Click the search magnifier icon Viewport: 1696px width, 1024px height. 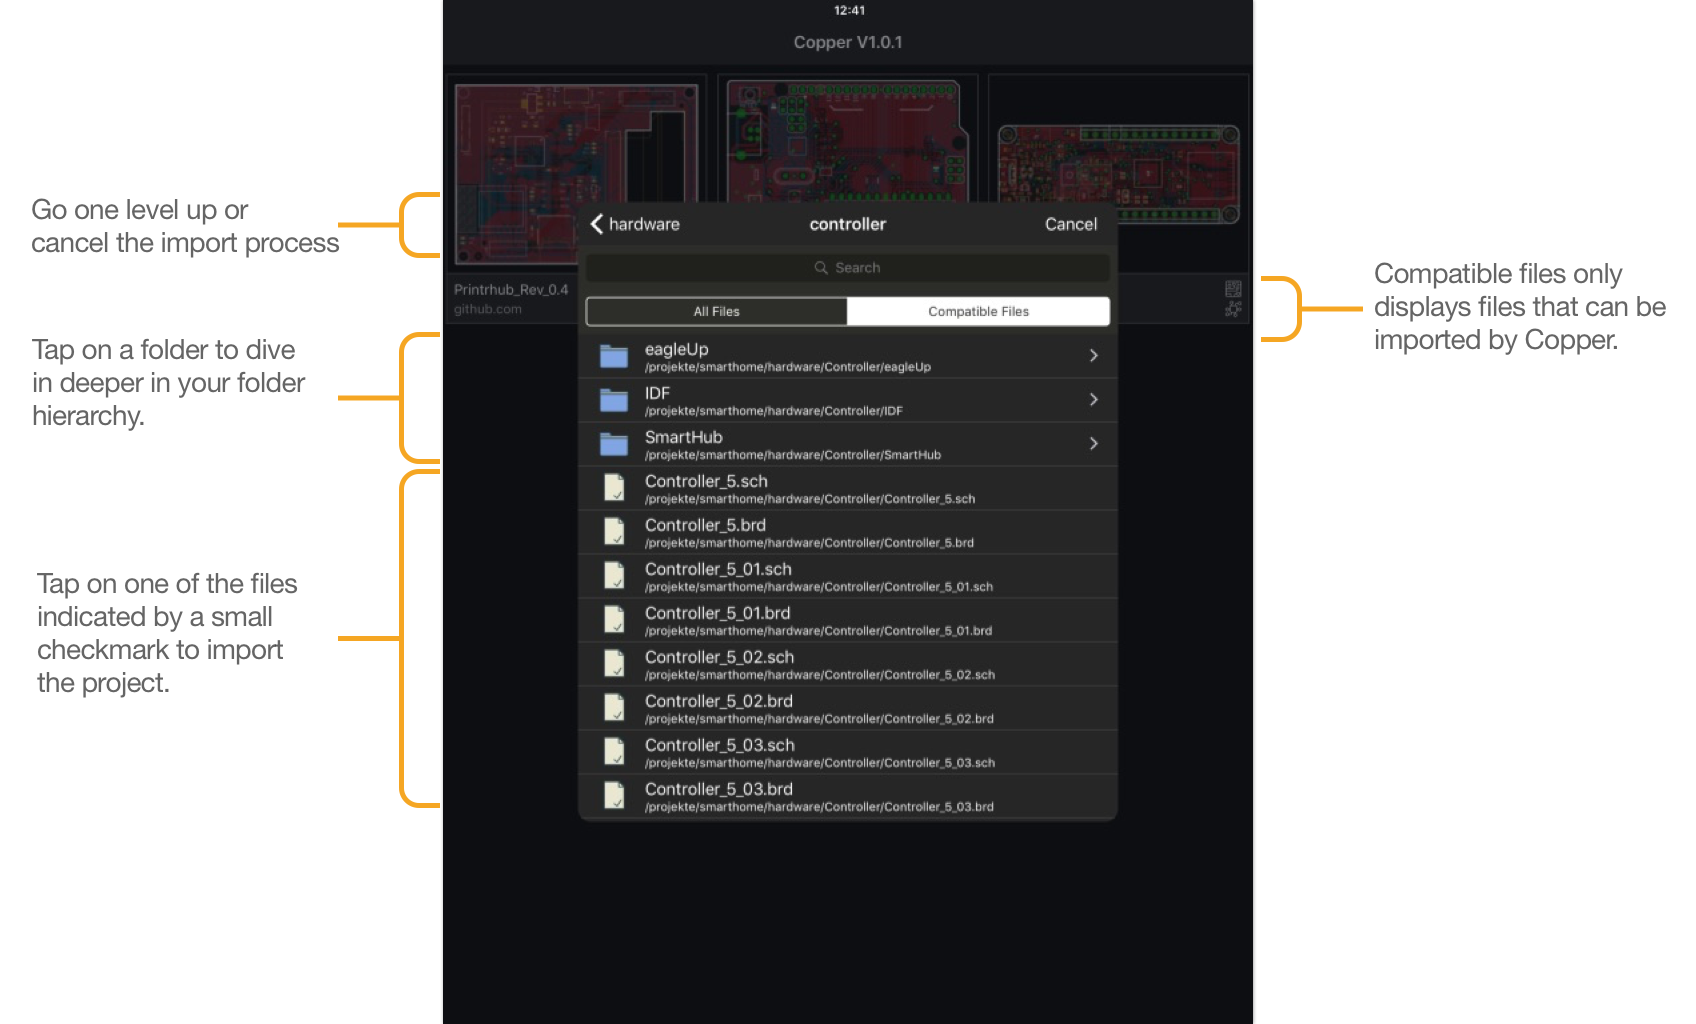(x=821, y=268)
